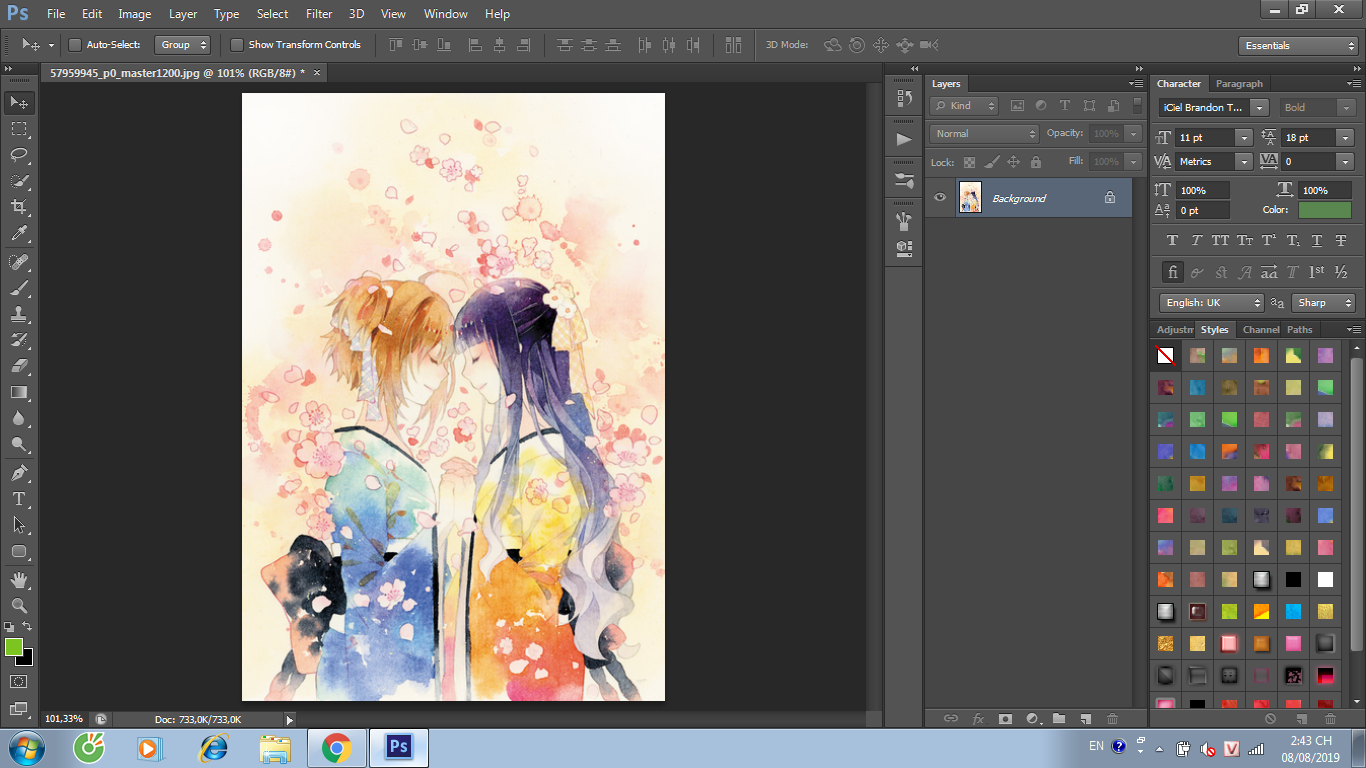Screen dimensions: 1366x768
Task: Open the font size 11 pt dropdown
Action: (1243, 137)
